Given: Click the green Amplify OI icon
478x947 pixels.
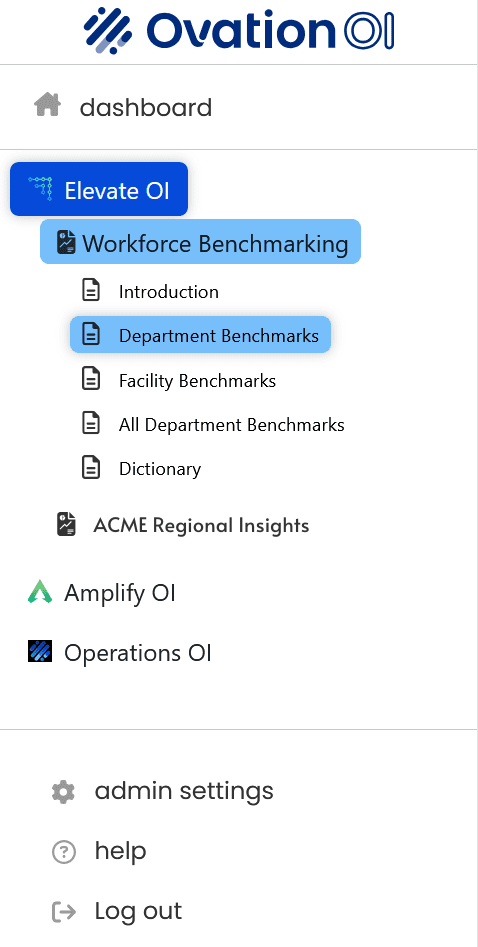Looking at the screenshot, I should coord(40,591).
